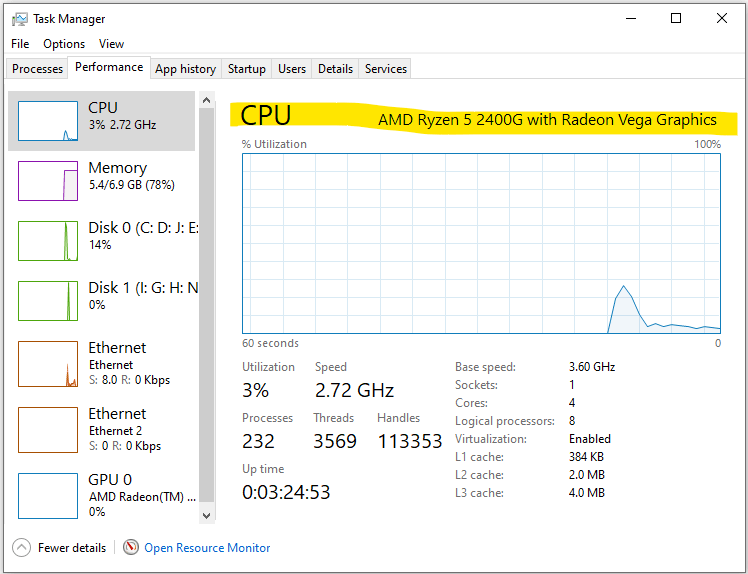Select the Disk 0 mini graph thumbnail
Screen dimensions: 748x574
click(48, 241)
